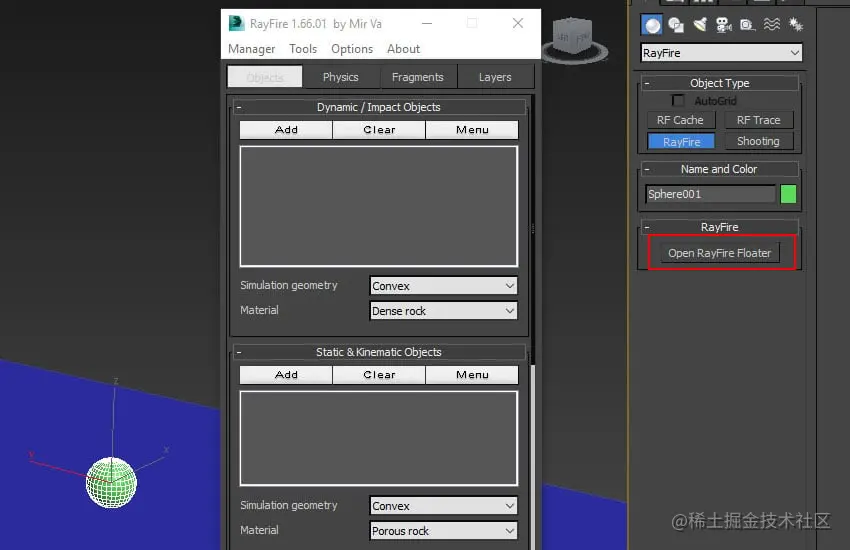
Task: Open Static objects Simulation geometry Convex dropdown
Action: [443, 506]
